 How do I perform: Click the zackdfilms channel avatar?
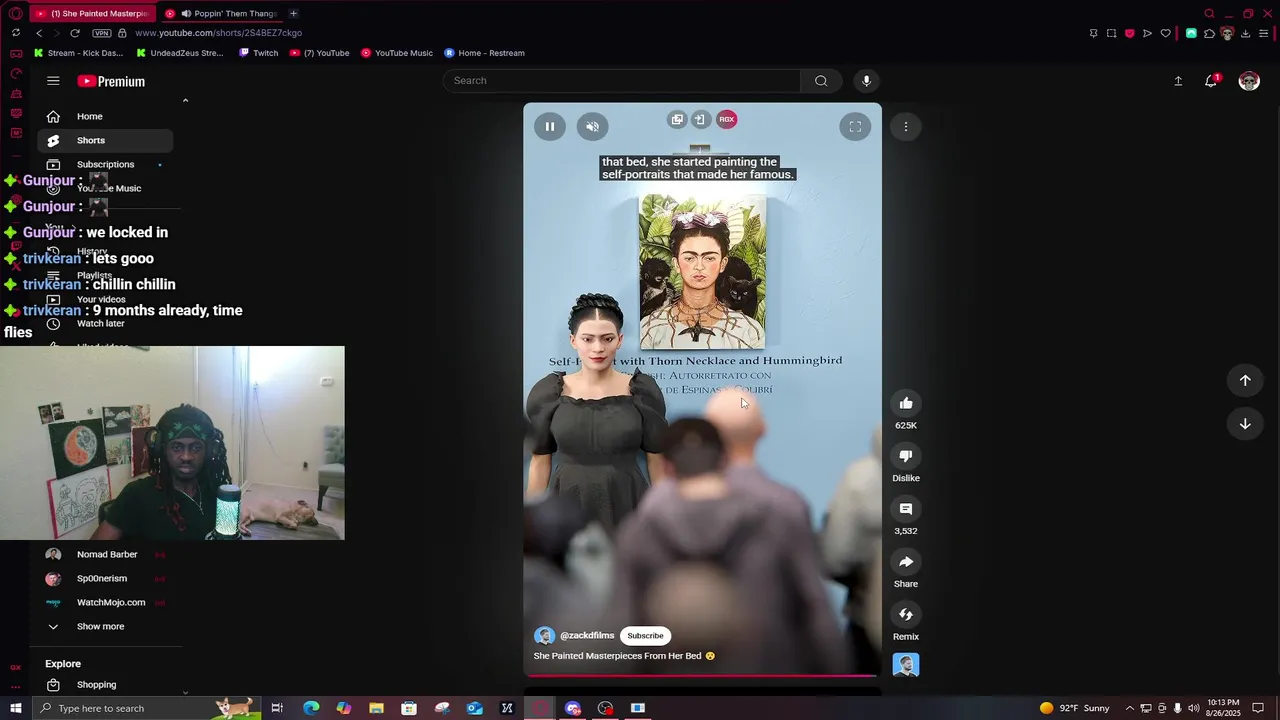(545, 636)
